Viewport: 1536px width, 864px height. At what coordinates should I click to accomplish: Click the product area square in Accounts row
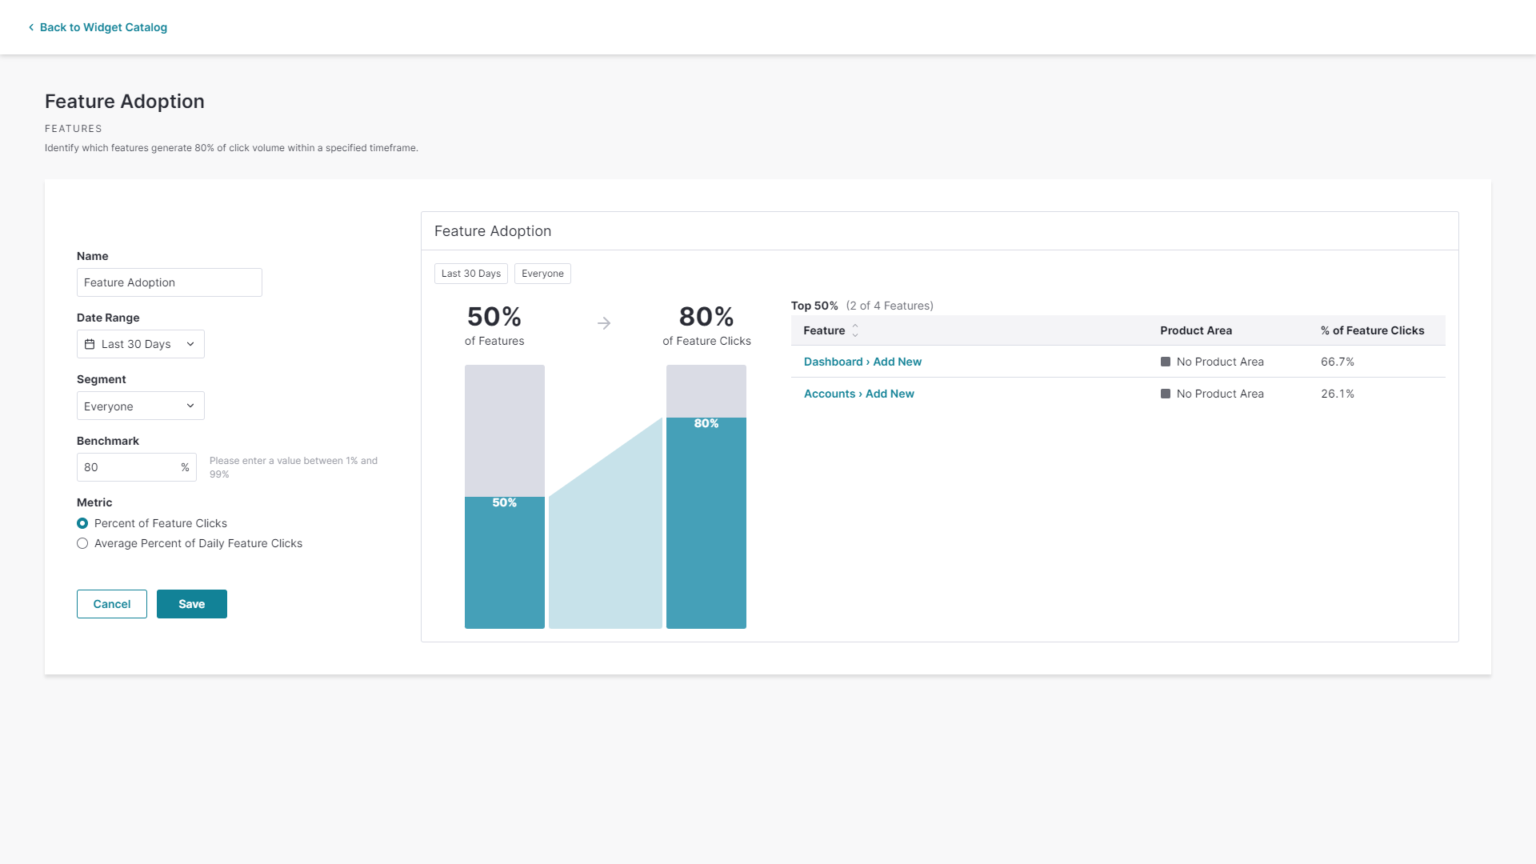coord(1164,393)
